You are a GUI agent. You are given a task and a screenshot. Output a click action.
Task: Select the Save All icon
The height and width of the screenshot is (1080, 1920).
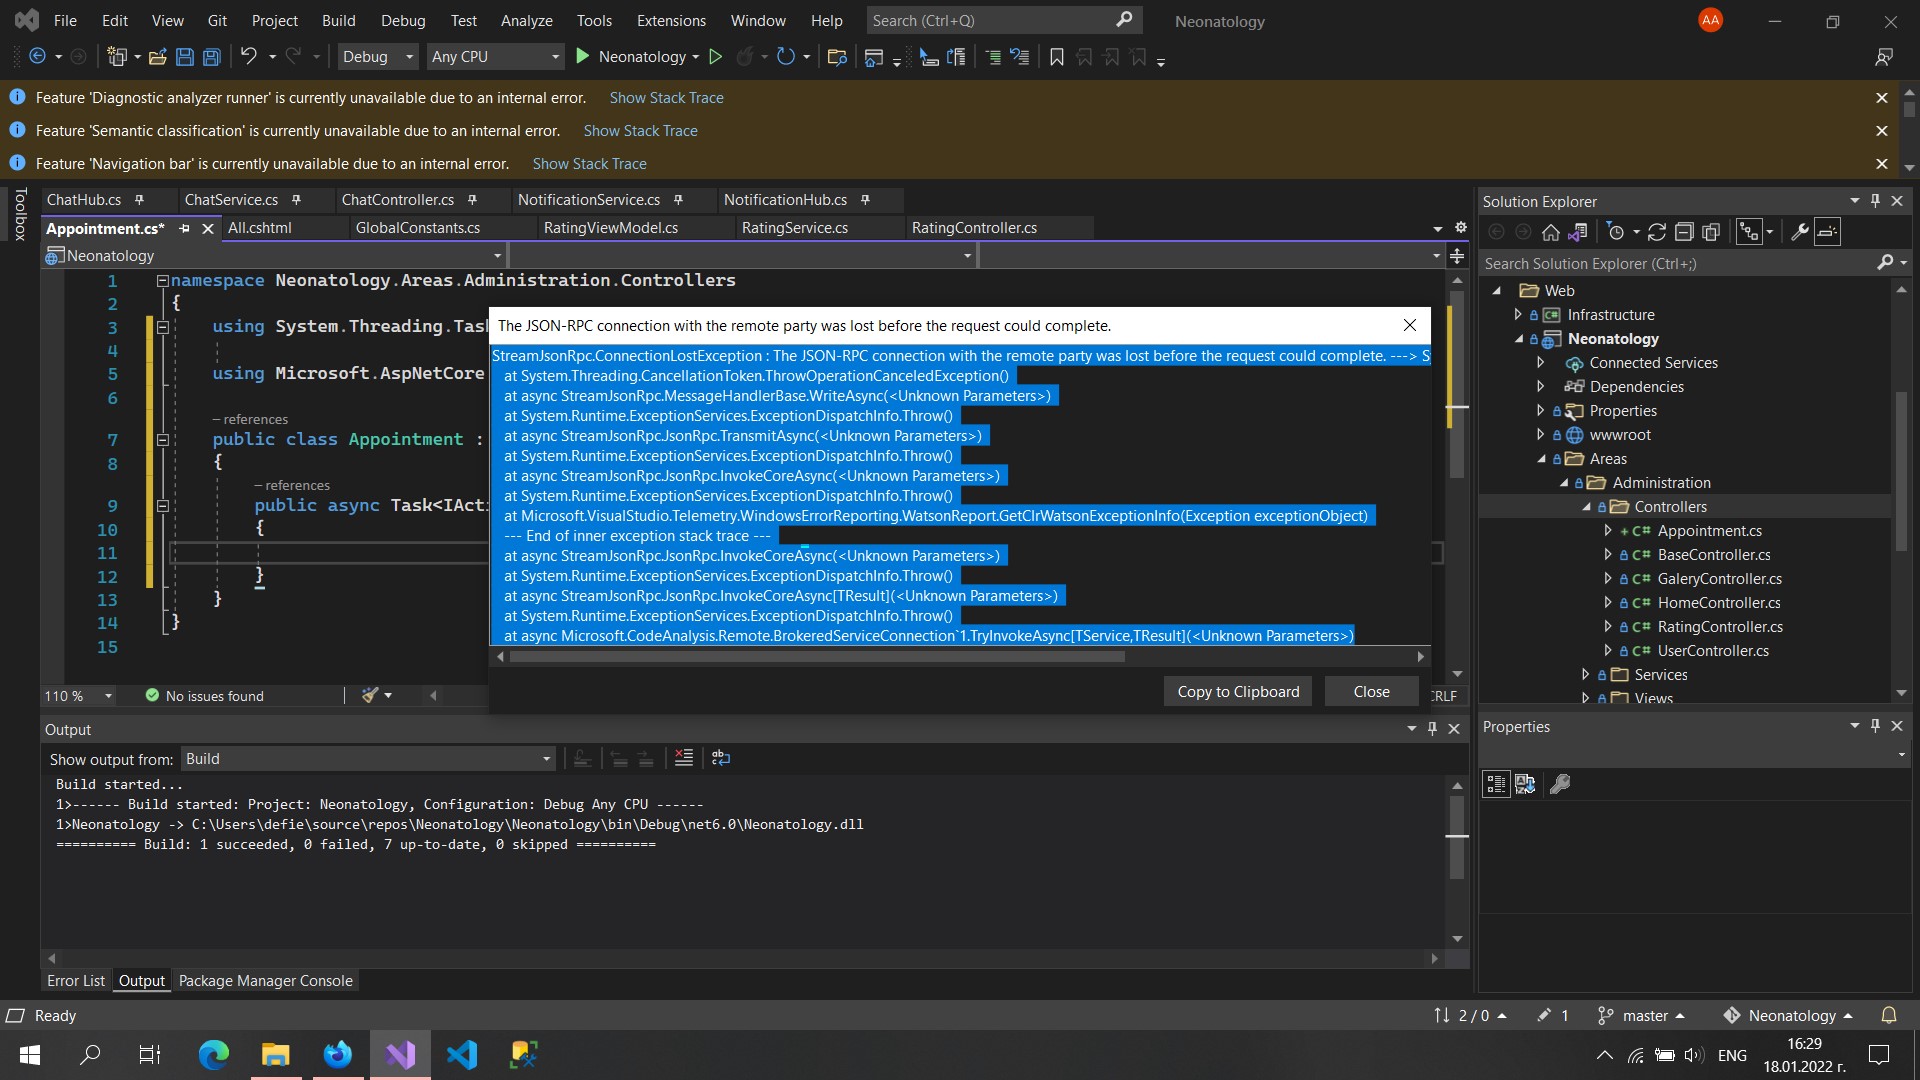[211, 57]
